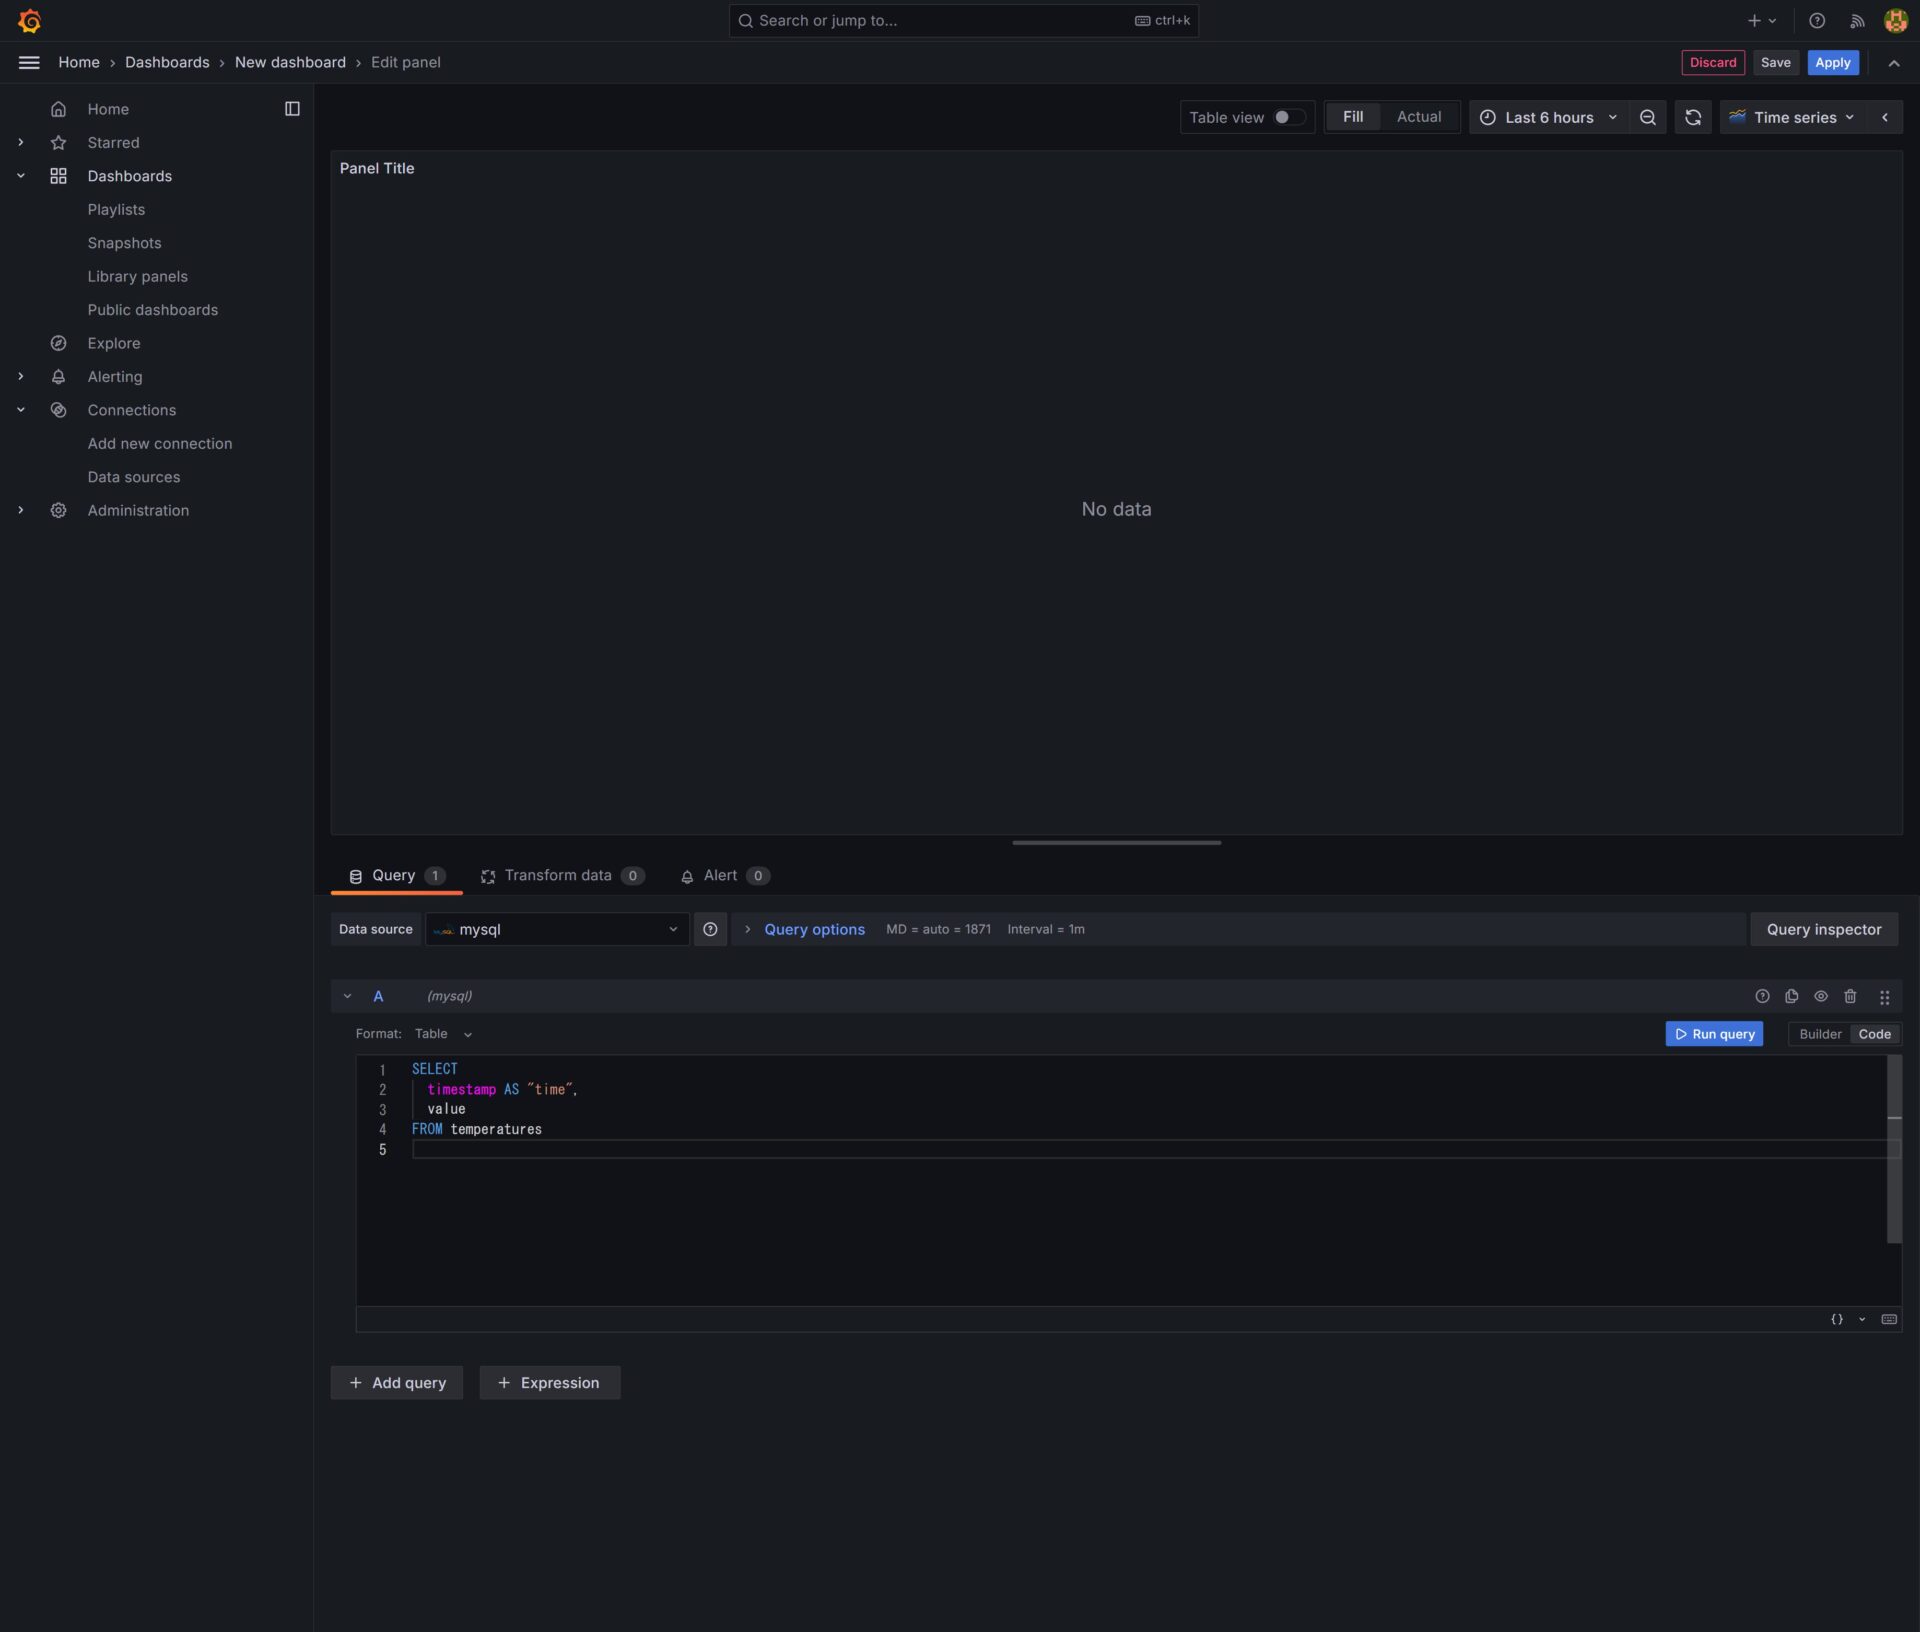Click the Grafana logo
This screenshot has width=1920, height=1632.
29,20
